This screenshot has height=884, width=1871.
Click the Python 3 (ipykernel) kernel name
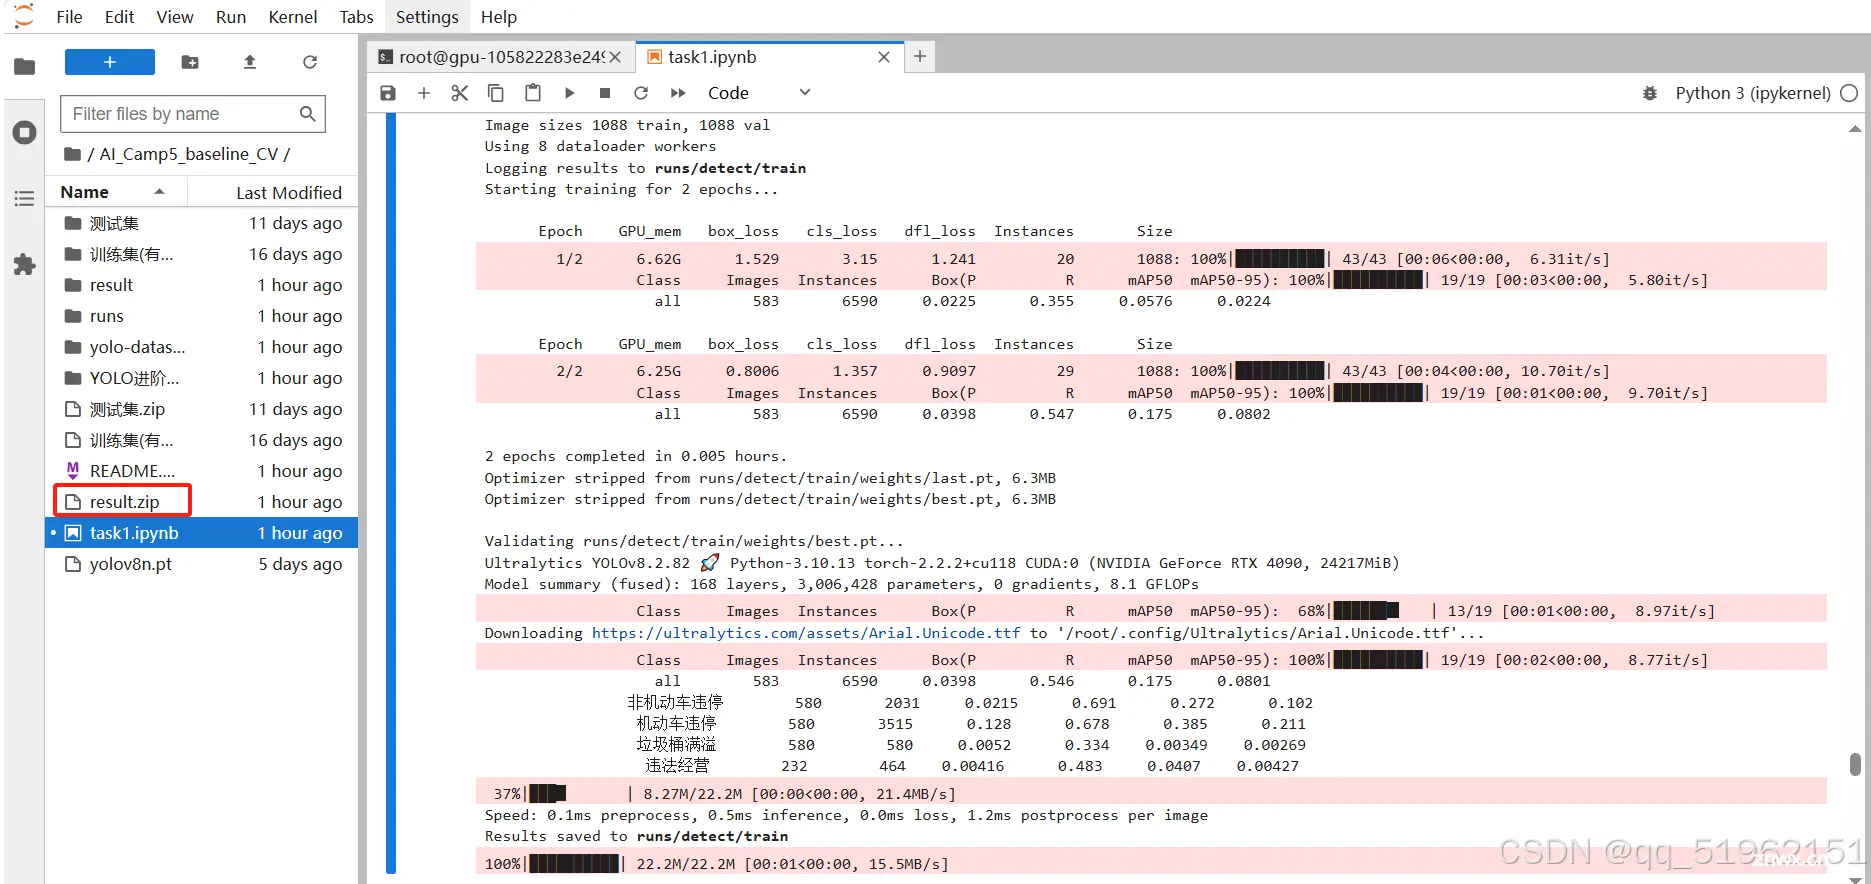point(1753,93)
